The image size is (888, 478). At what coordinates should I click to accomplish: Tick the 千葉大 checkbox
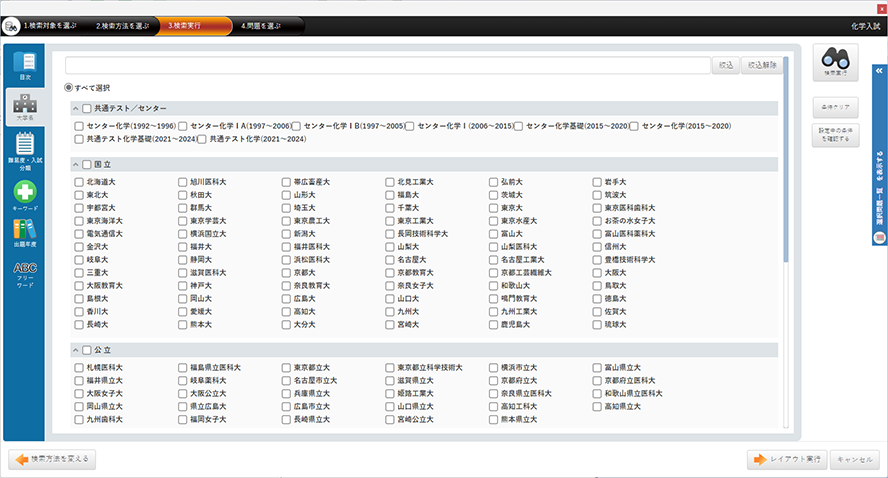tap(390, 208)
